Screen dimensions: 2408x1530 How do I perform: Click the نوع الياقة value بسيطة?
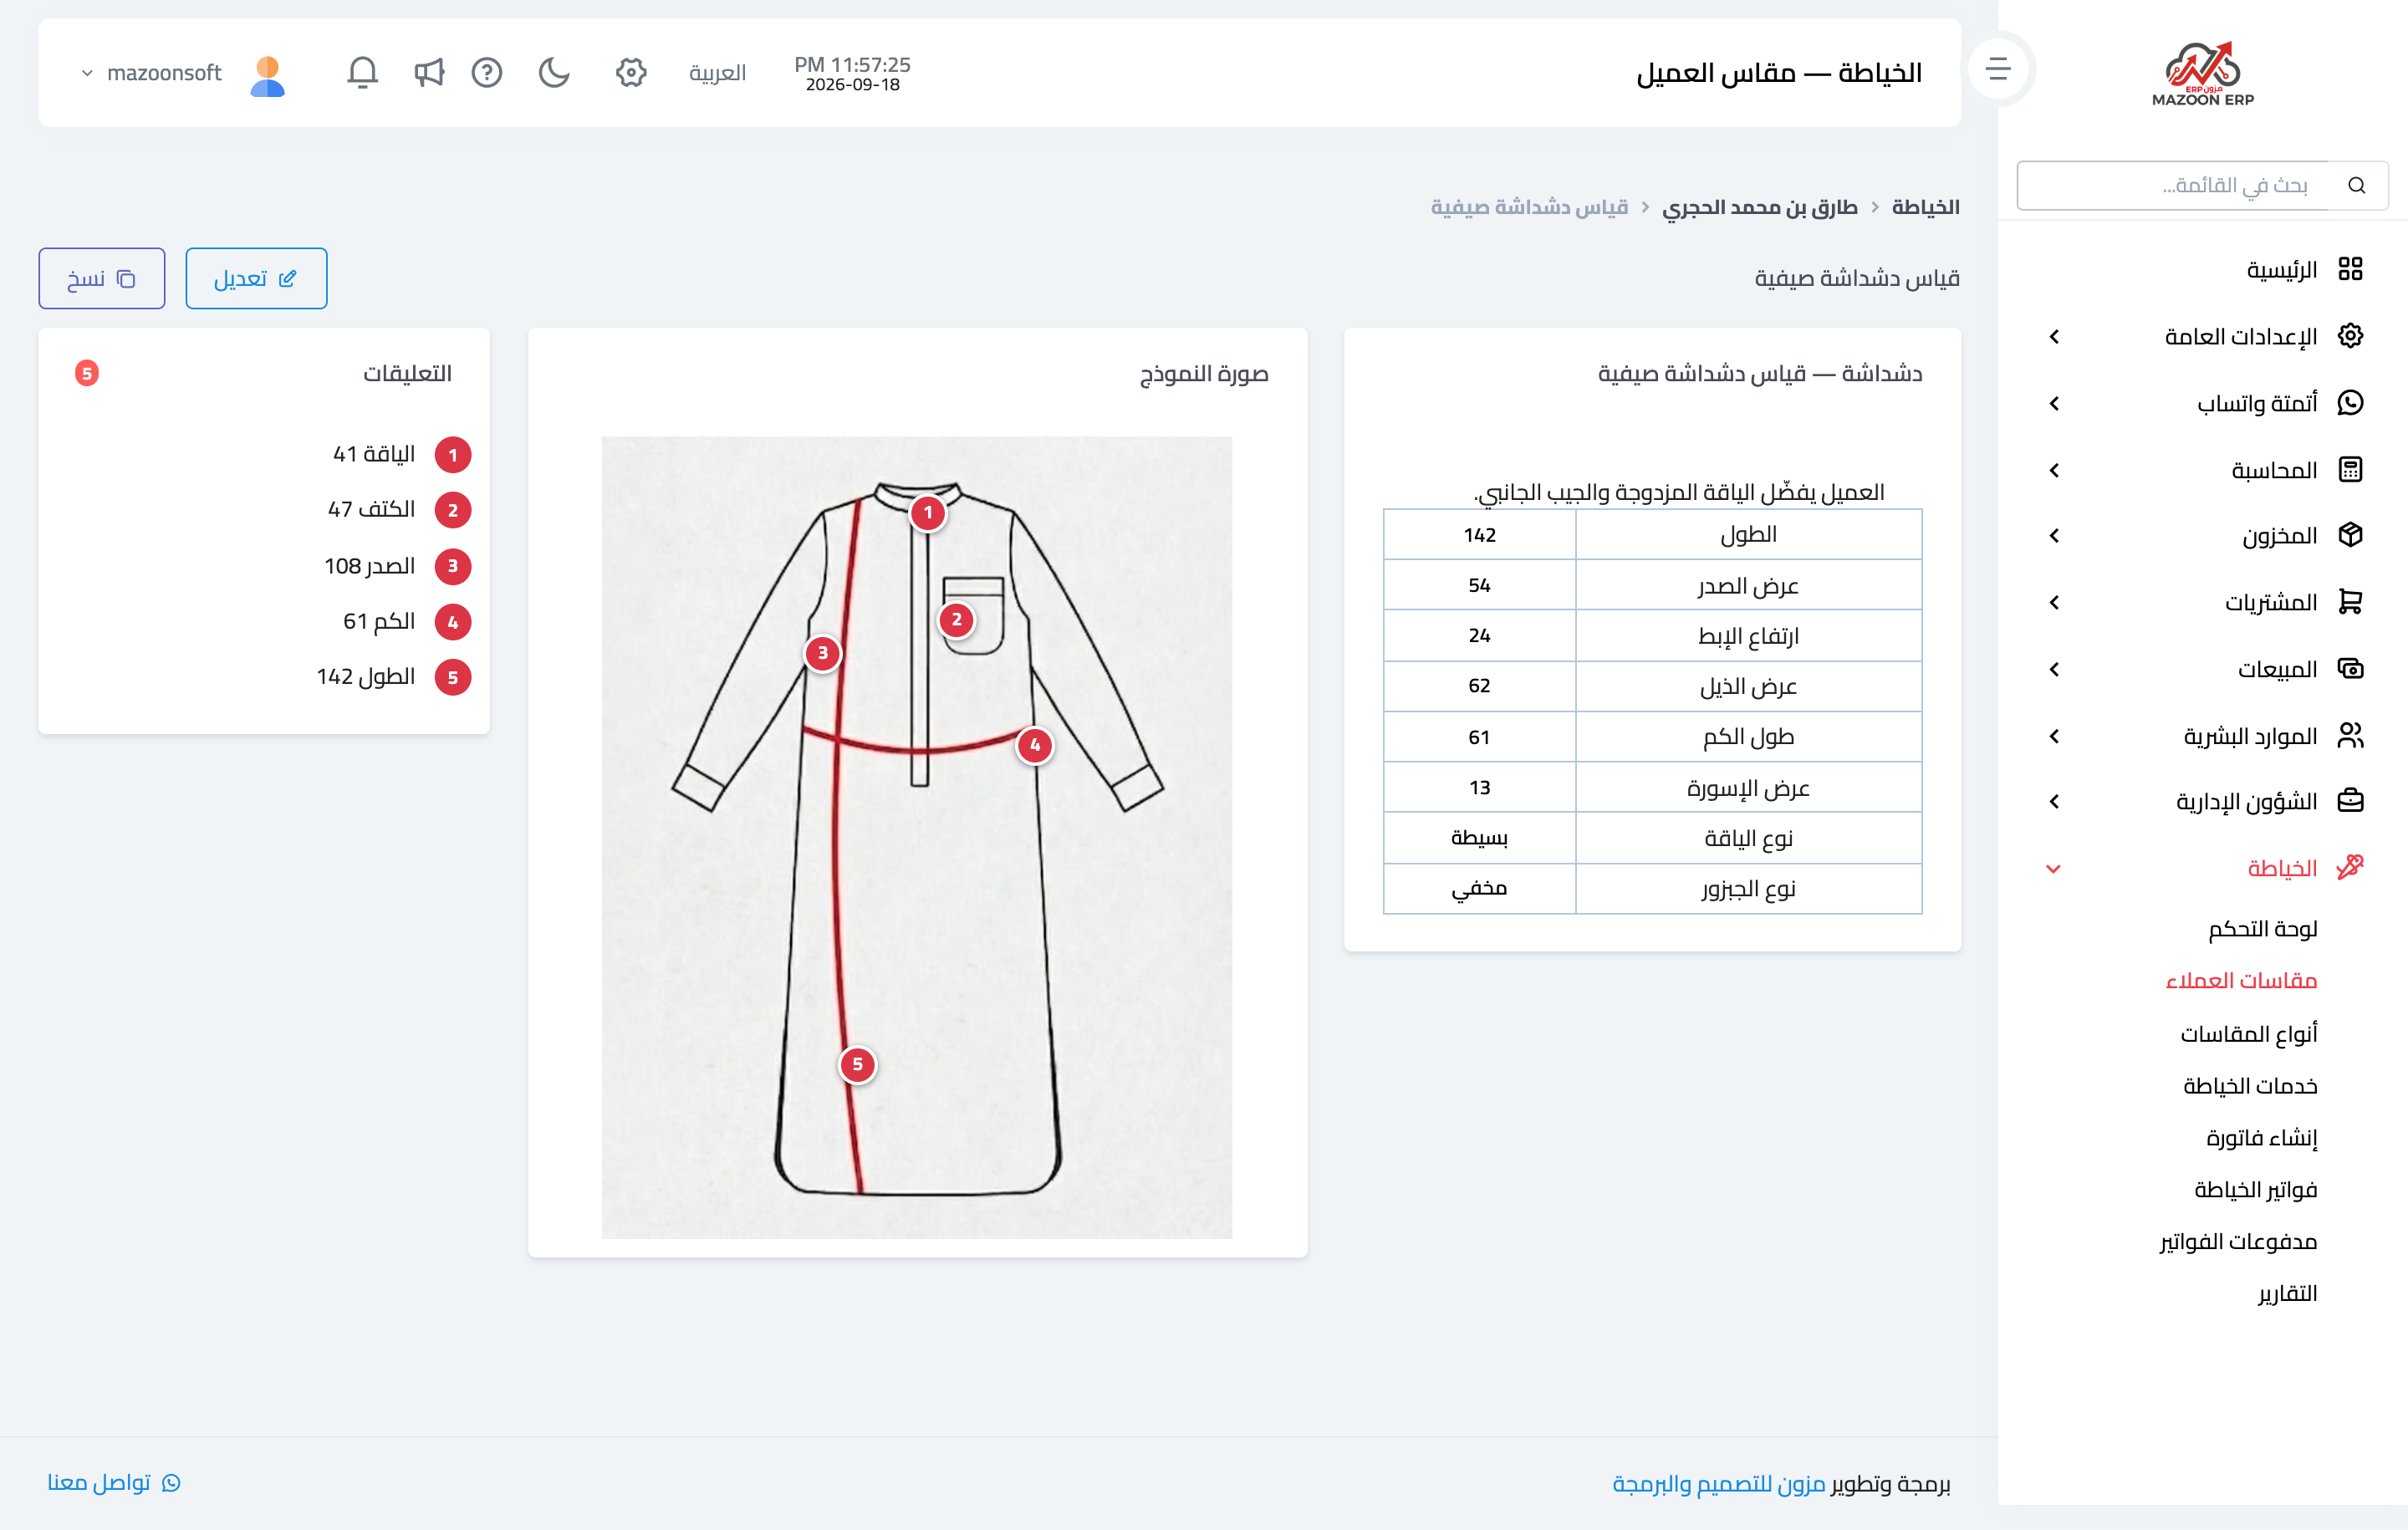click(x=1479, y=838)
